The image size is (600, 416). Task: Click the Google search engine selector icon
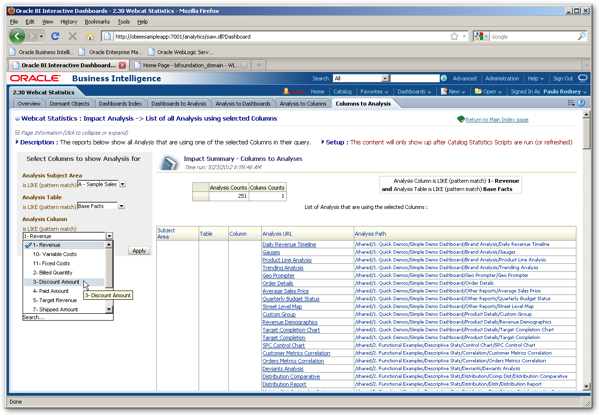479,36
